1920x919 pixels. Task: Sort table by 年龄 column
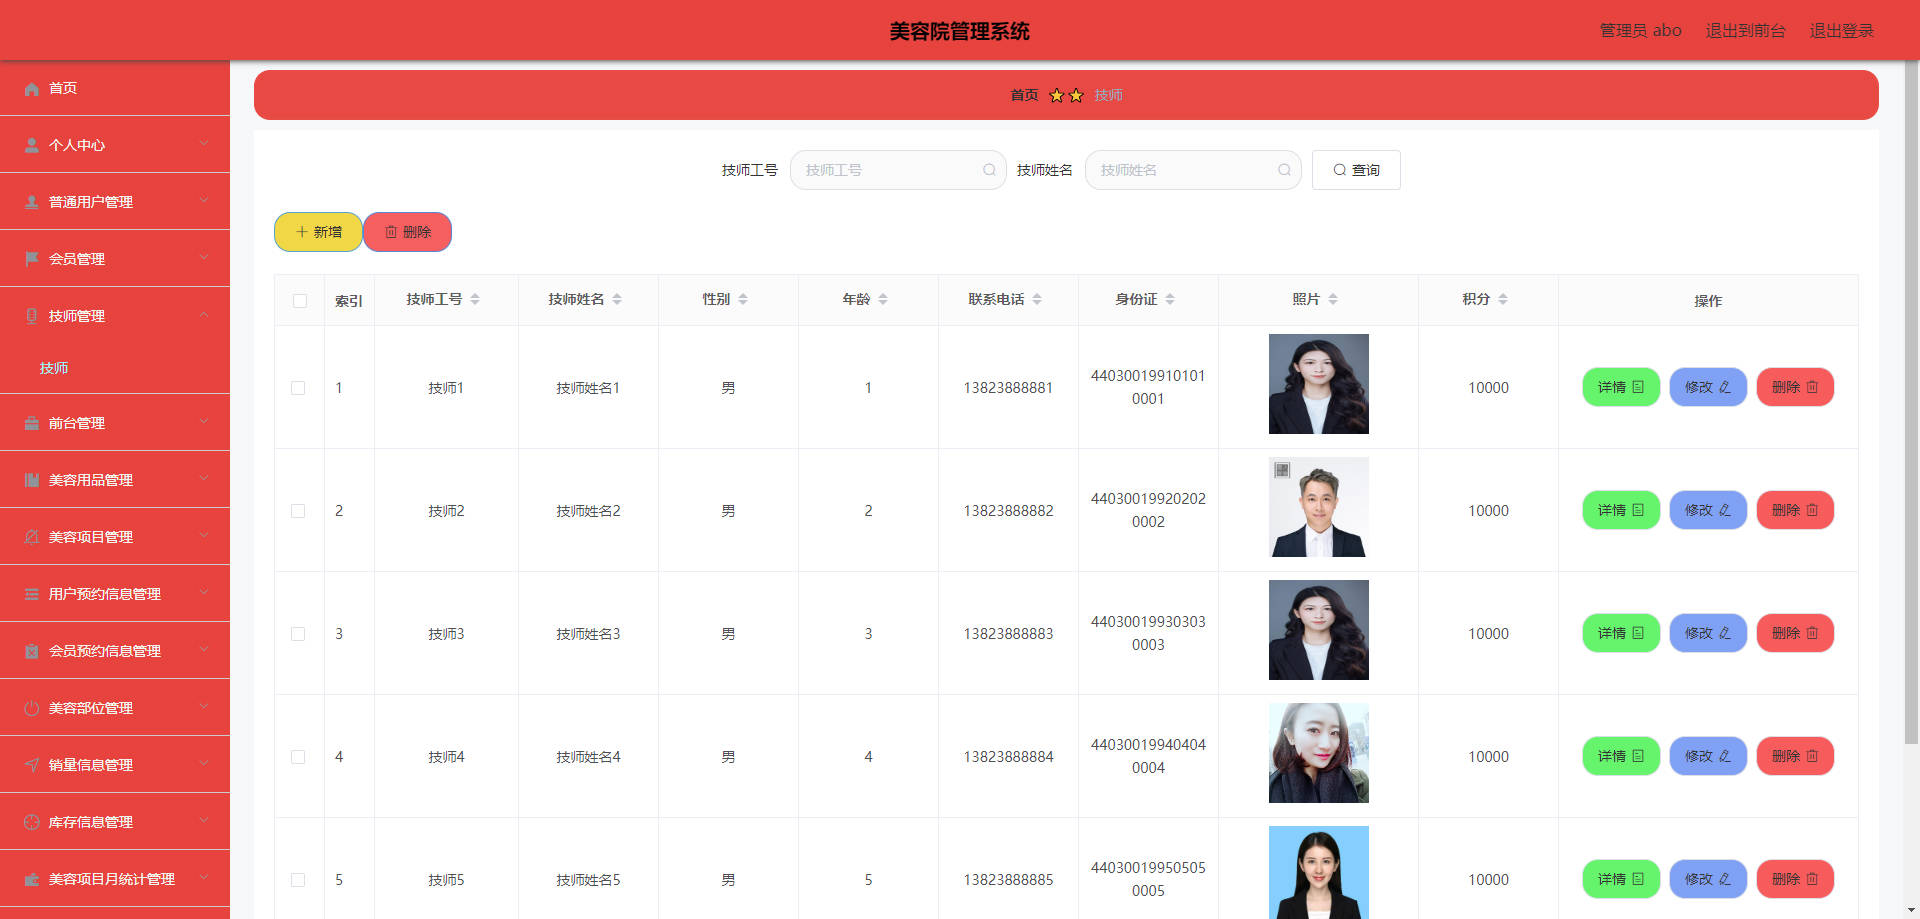click(x=883, y=300)
